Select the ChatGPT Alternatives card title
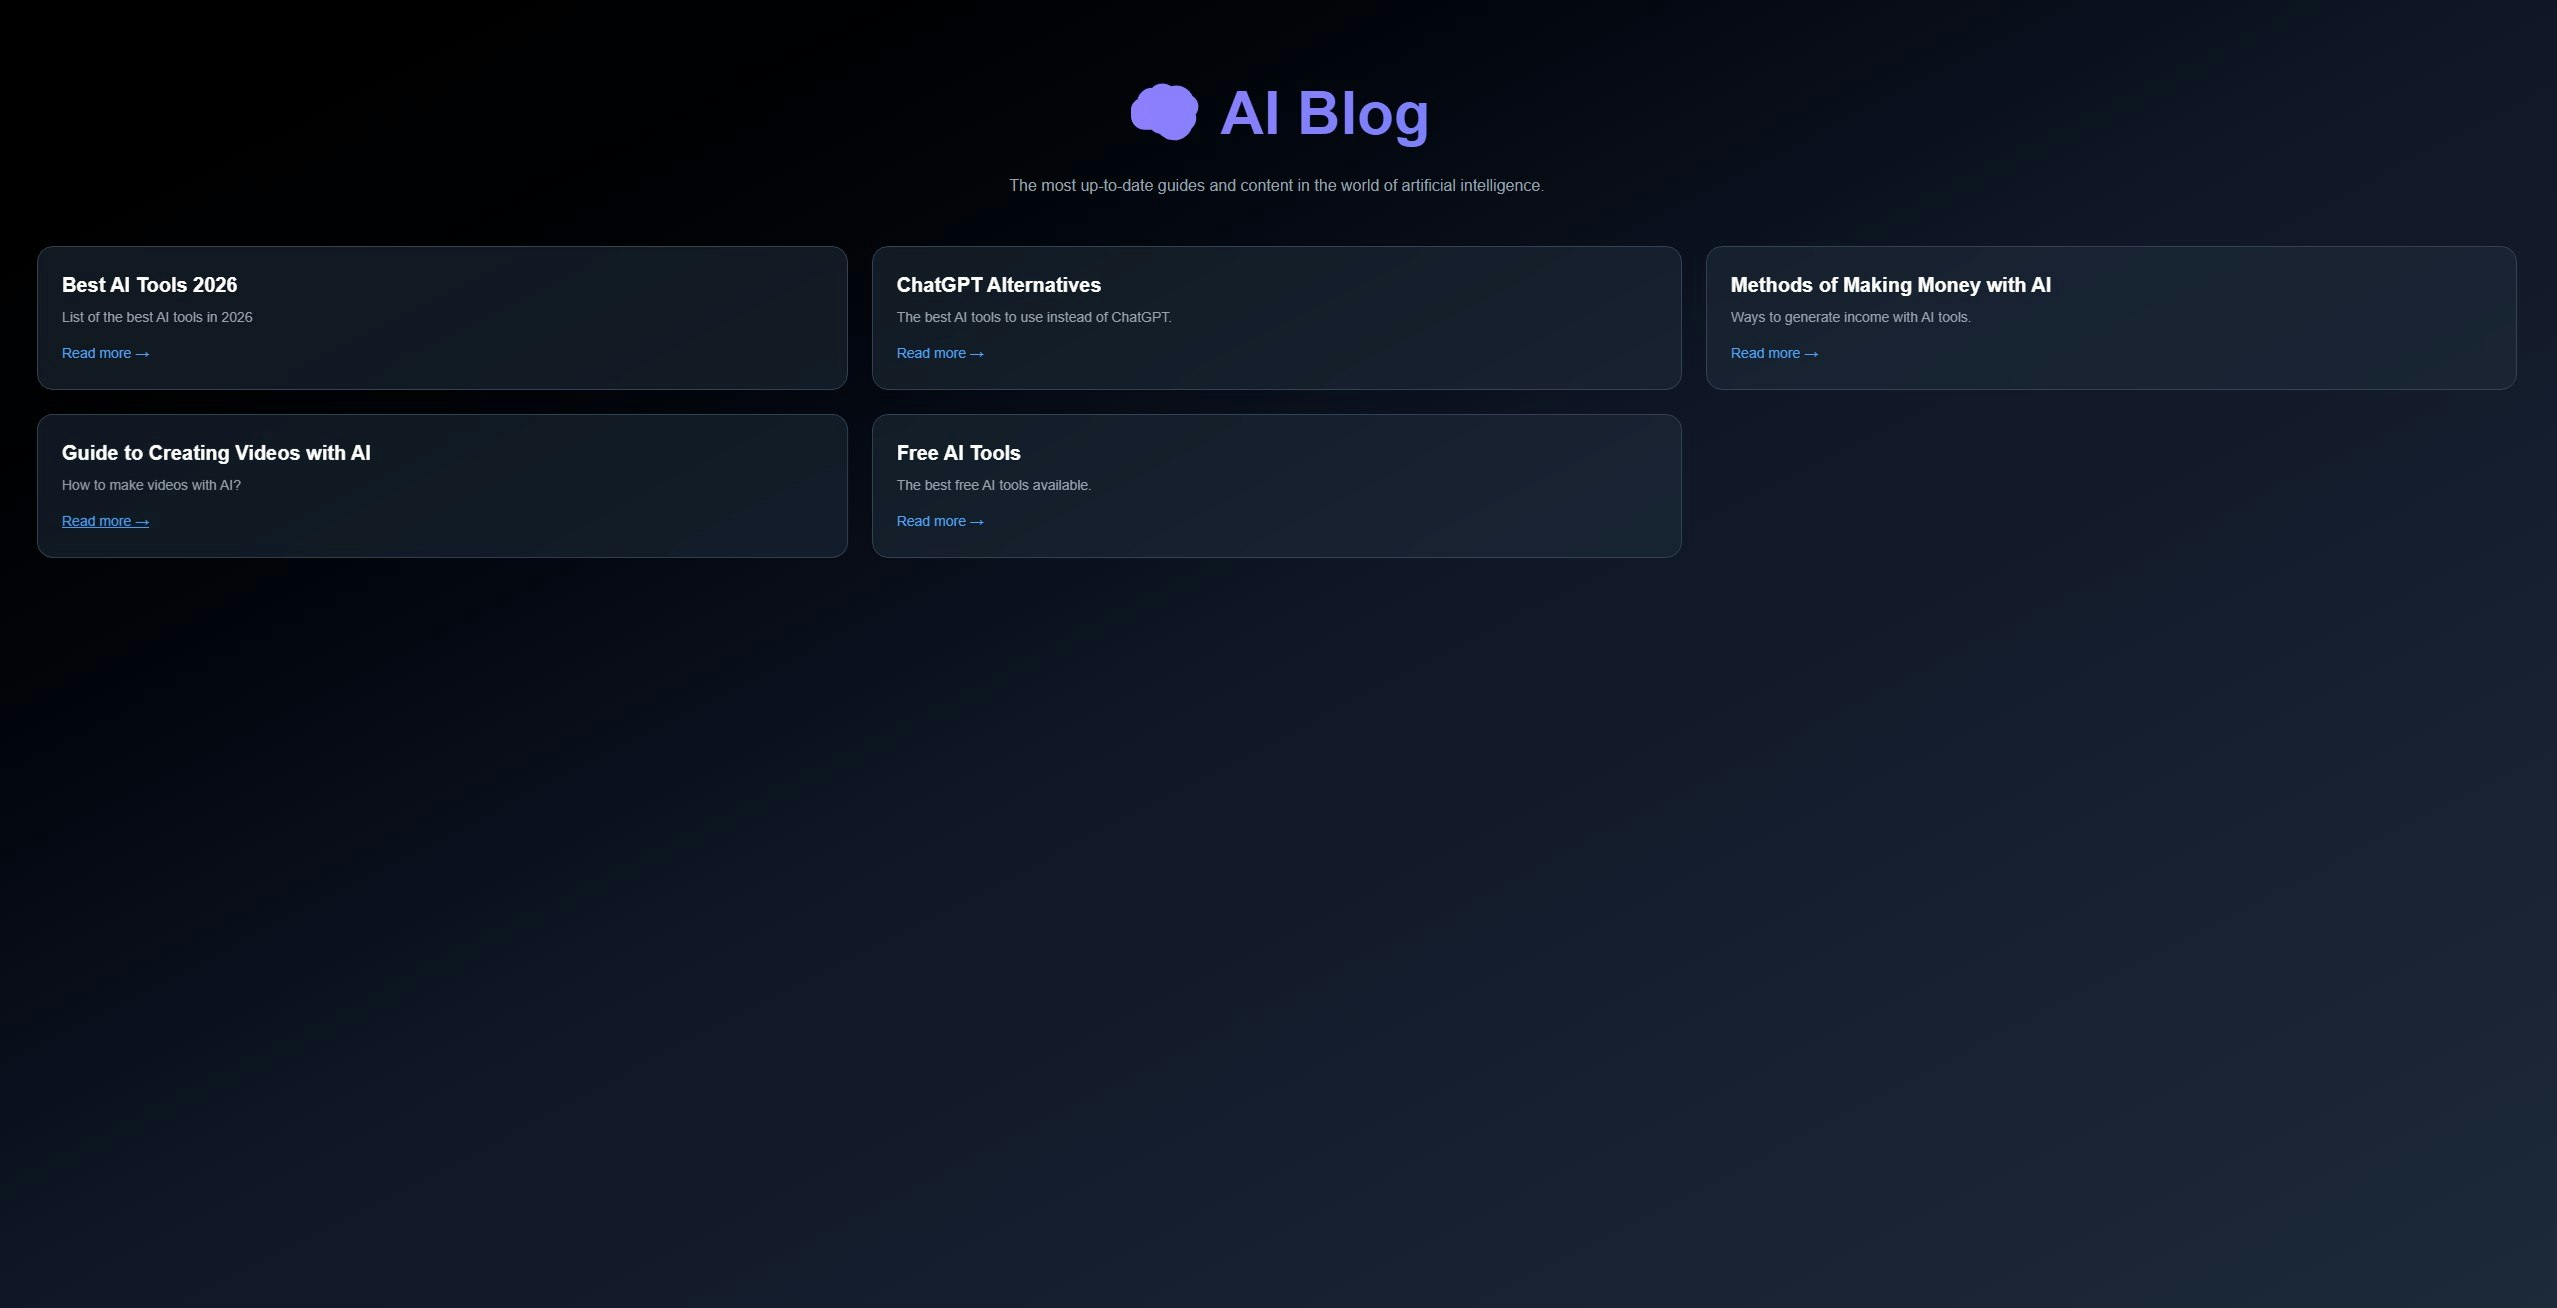The width and height of the screenshot is (2557, 1308). coord(998,285)
